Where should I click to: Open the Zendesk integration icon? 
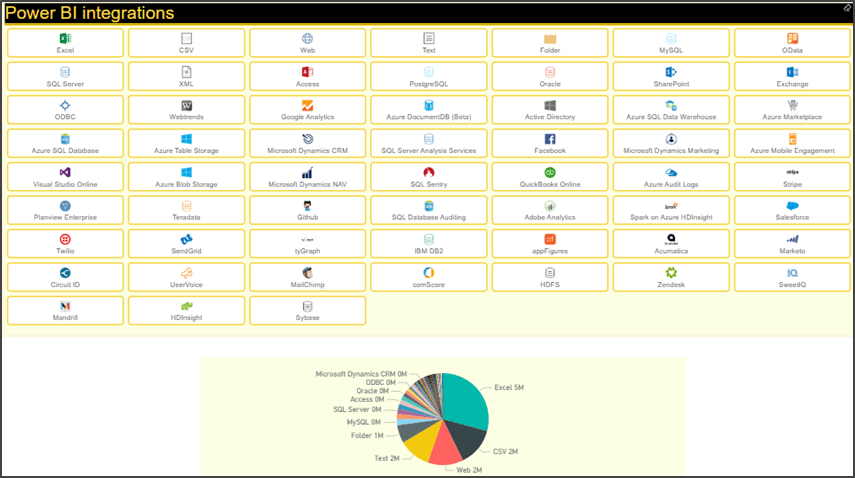[x=671, y=272]
